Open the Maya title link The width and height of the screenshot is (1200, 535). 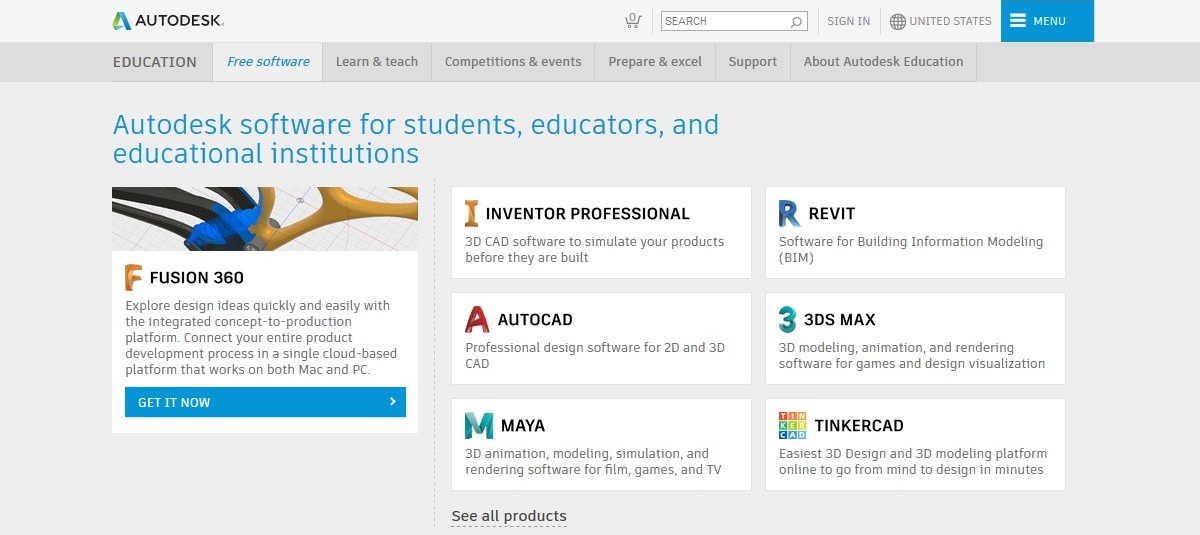pyautogui.click(x=523, y=426)
